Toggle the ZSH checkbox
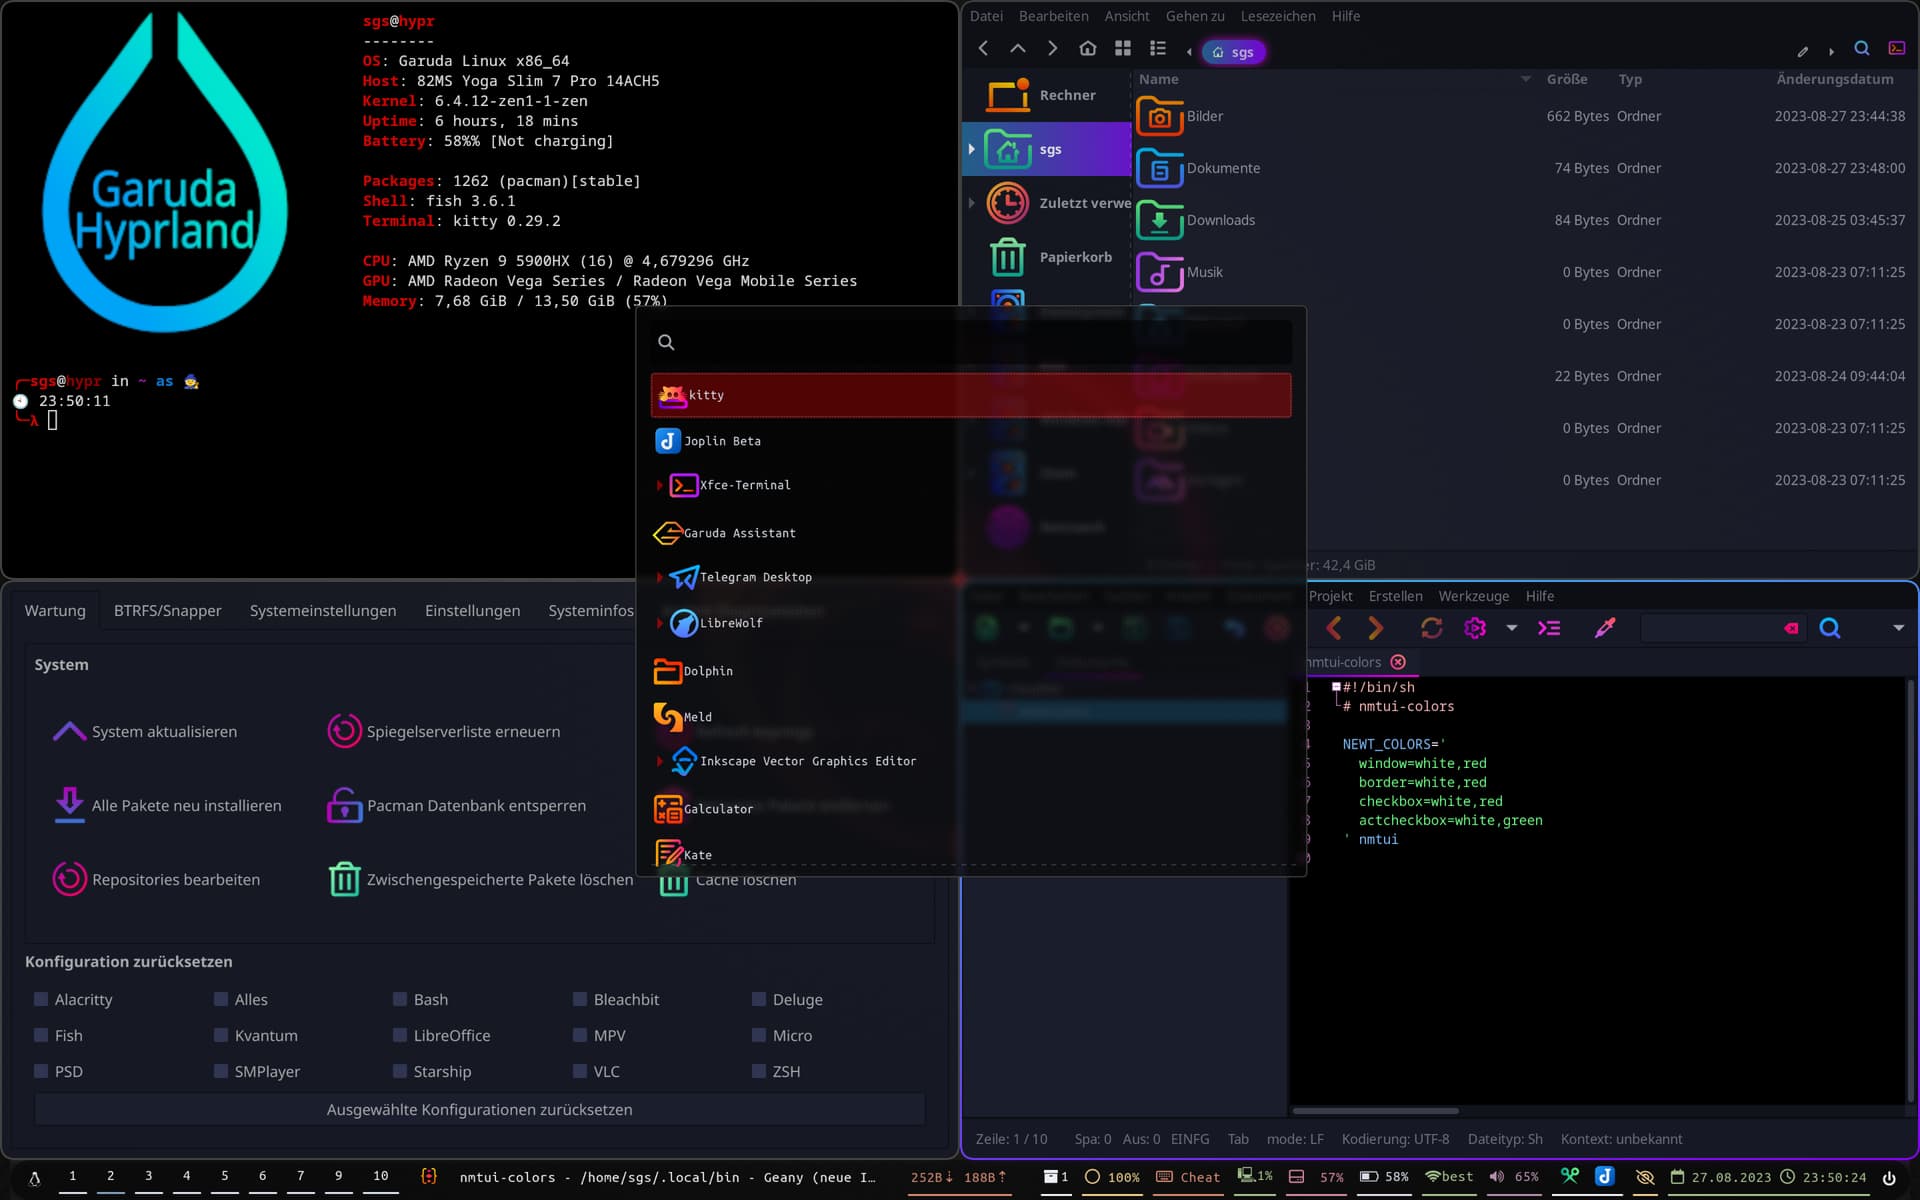This screenshot has height=1200, width=1920. [x=759, y=1071]
